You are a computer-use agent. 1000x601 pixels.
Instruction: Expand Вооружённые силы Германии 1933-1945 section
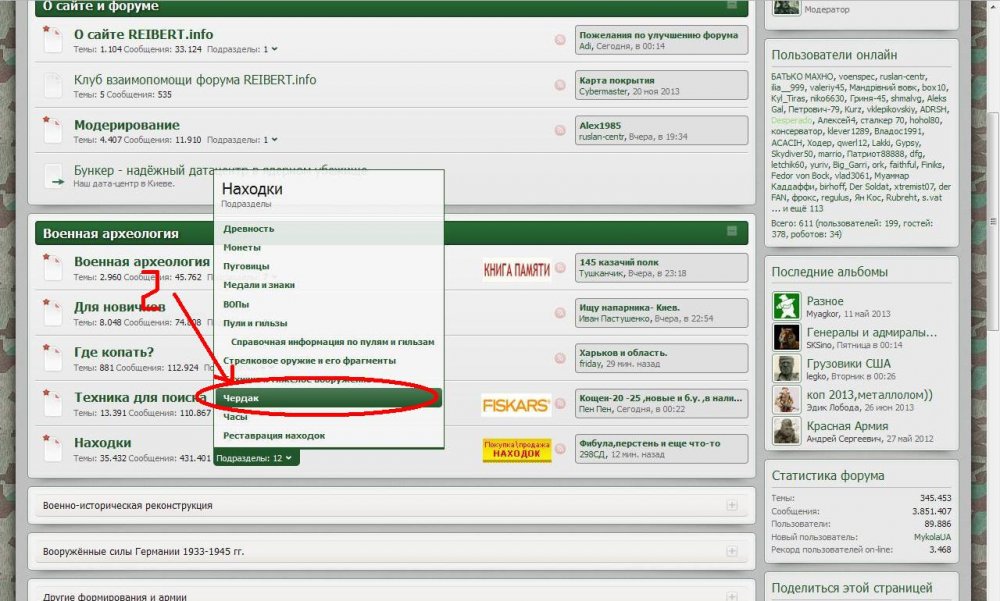point(731,551)
